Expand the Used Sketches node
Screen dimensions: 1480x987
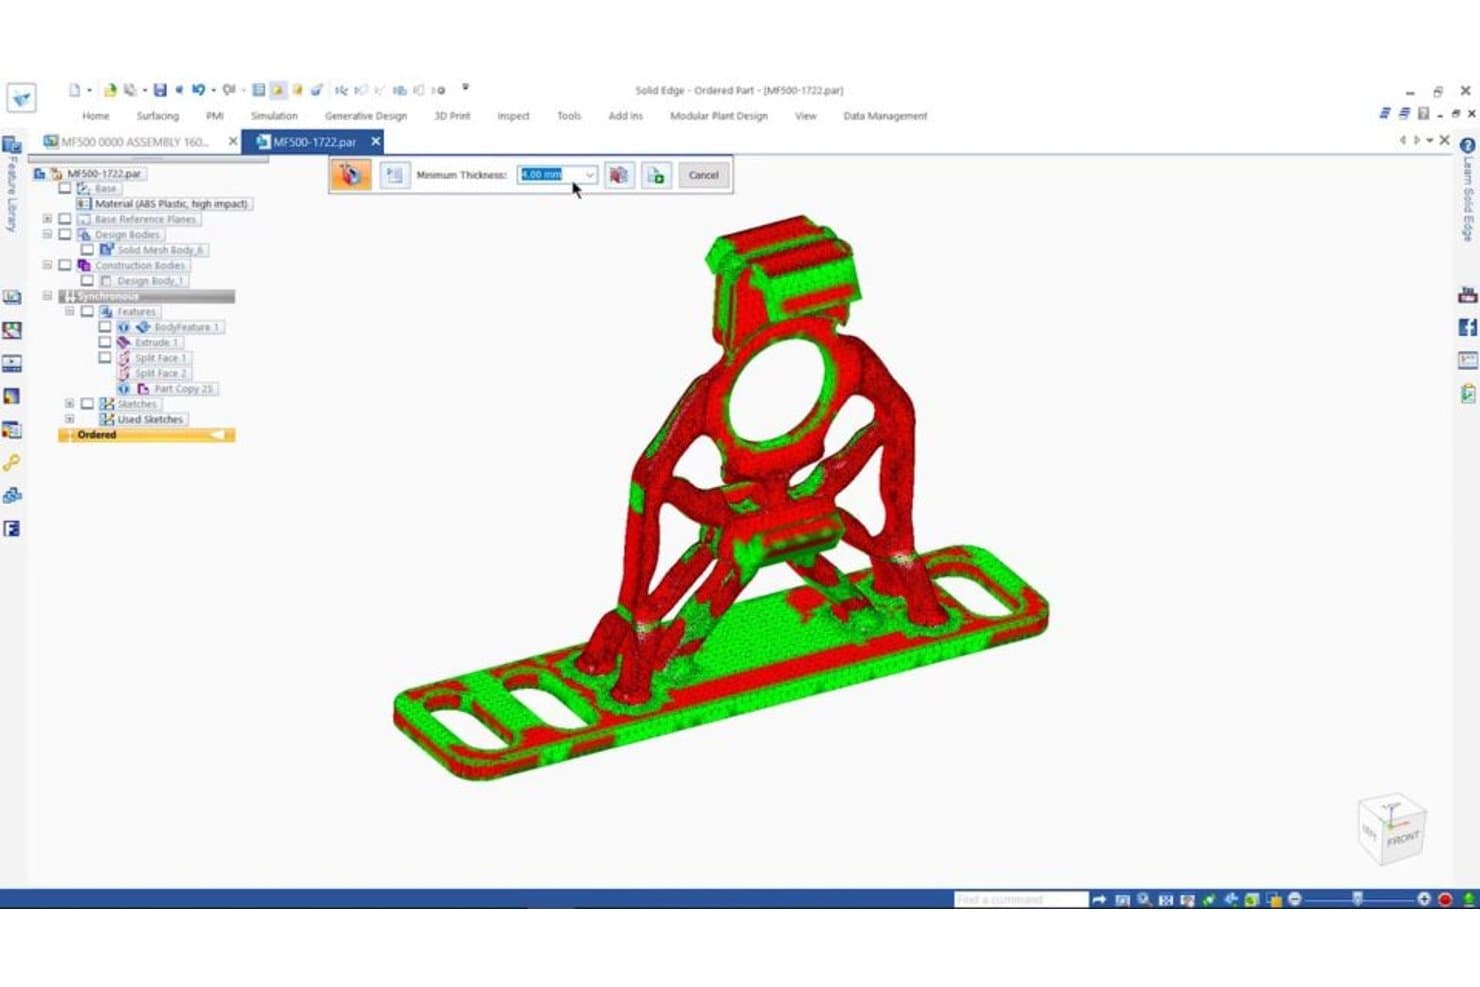tap(69, 419)
